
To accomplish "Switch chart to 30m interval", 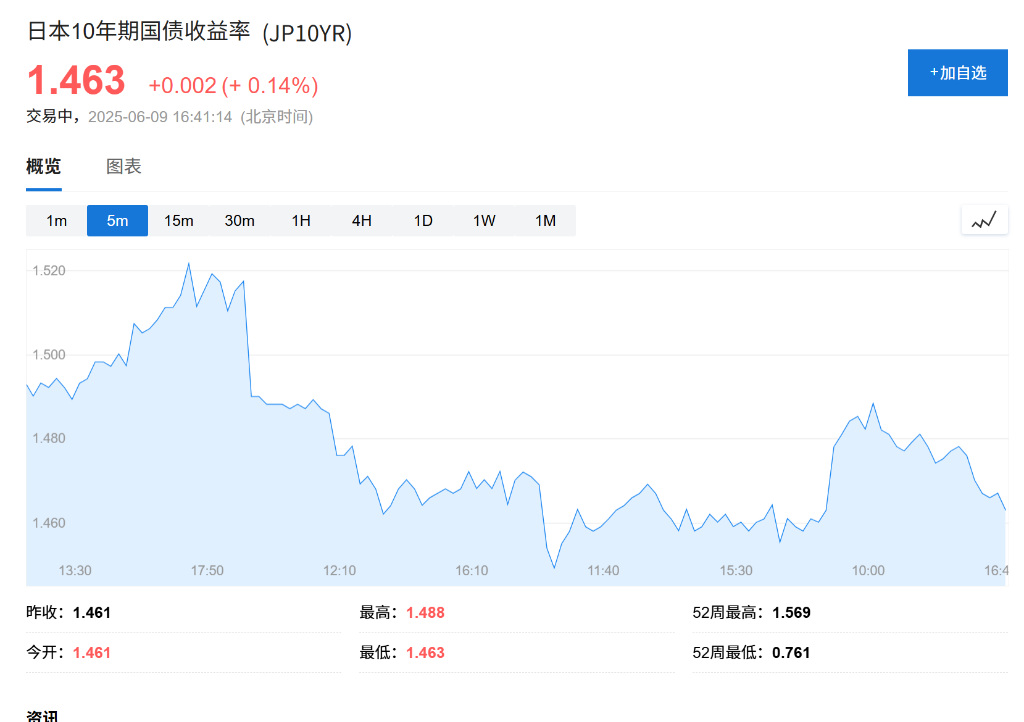I will (x=240, y=221).
